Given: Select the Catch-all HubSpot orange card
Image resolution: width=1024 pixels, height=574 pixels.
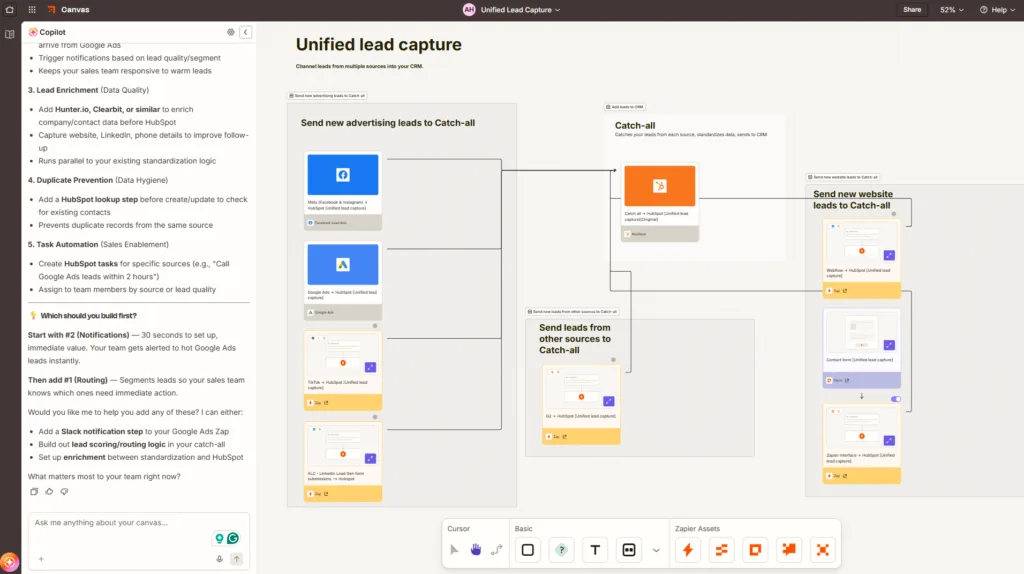Looking at the screenshot, I should [660, 202].
